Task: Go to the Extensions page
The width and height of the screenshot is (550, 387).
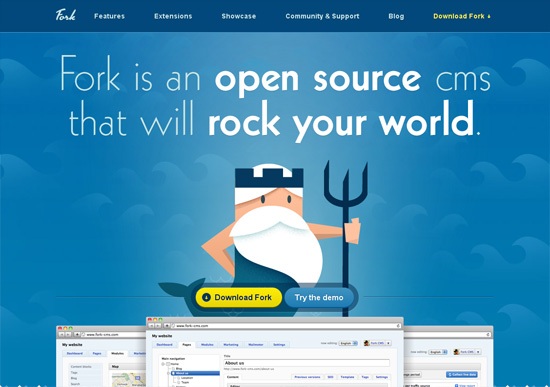Action: pos(173,16)
